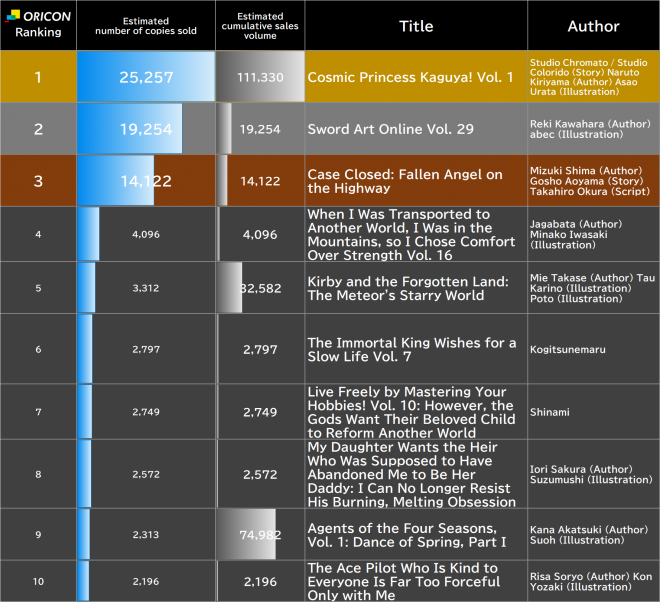Click copies sold value 3,312

[146, 288]
